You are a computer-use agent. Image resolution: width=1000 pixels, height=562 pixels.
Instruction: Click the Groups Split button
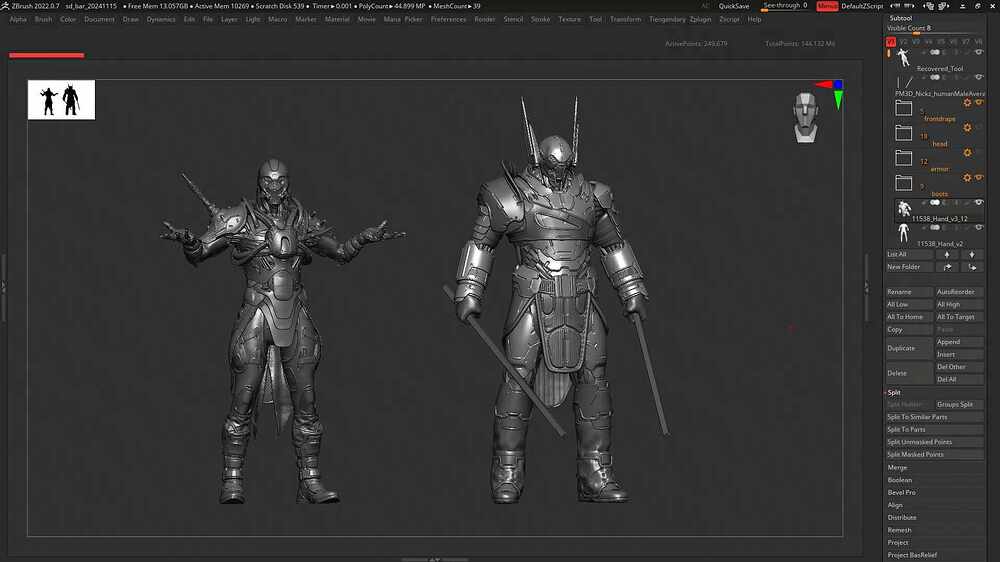click(x=960, y=404)
